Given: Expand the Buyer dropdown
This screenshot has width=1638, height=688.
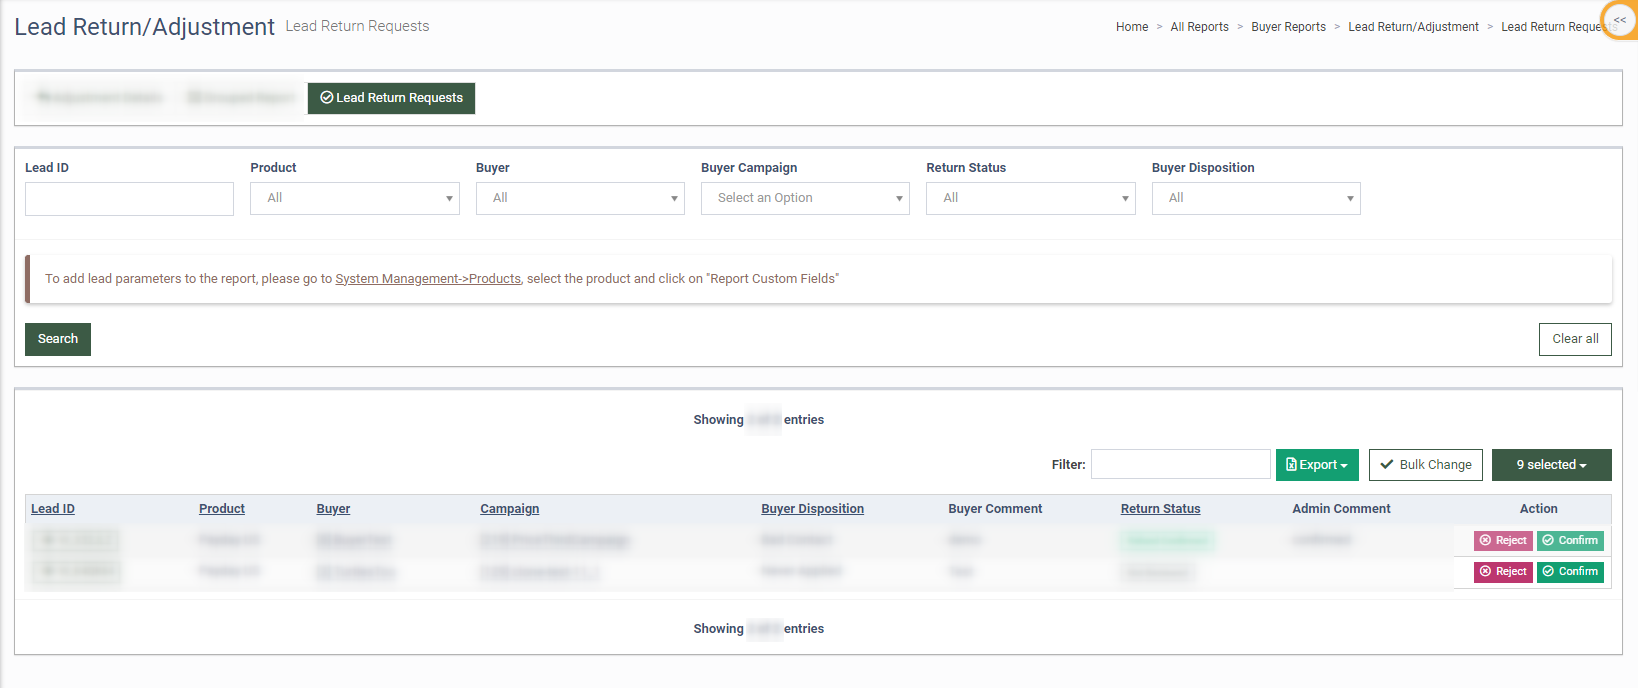Looking at the screenshot, I should (580, 198).
